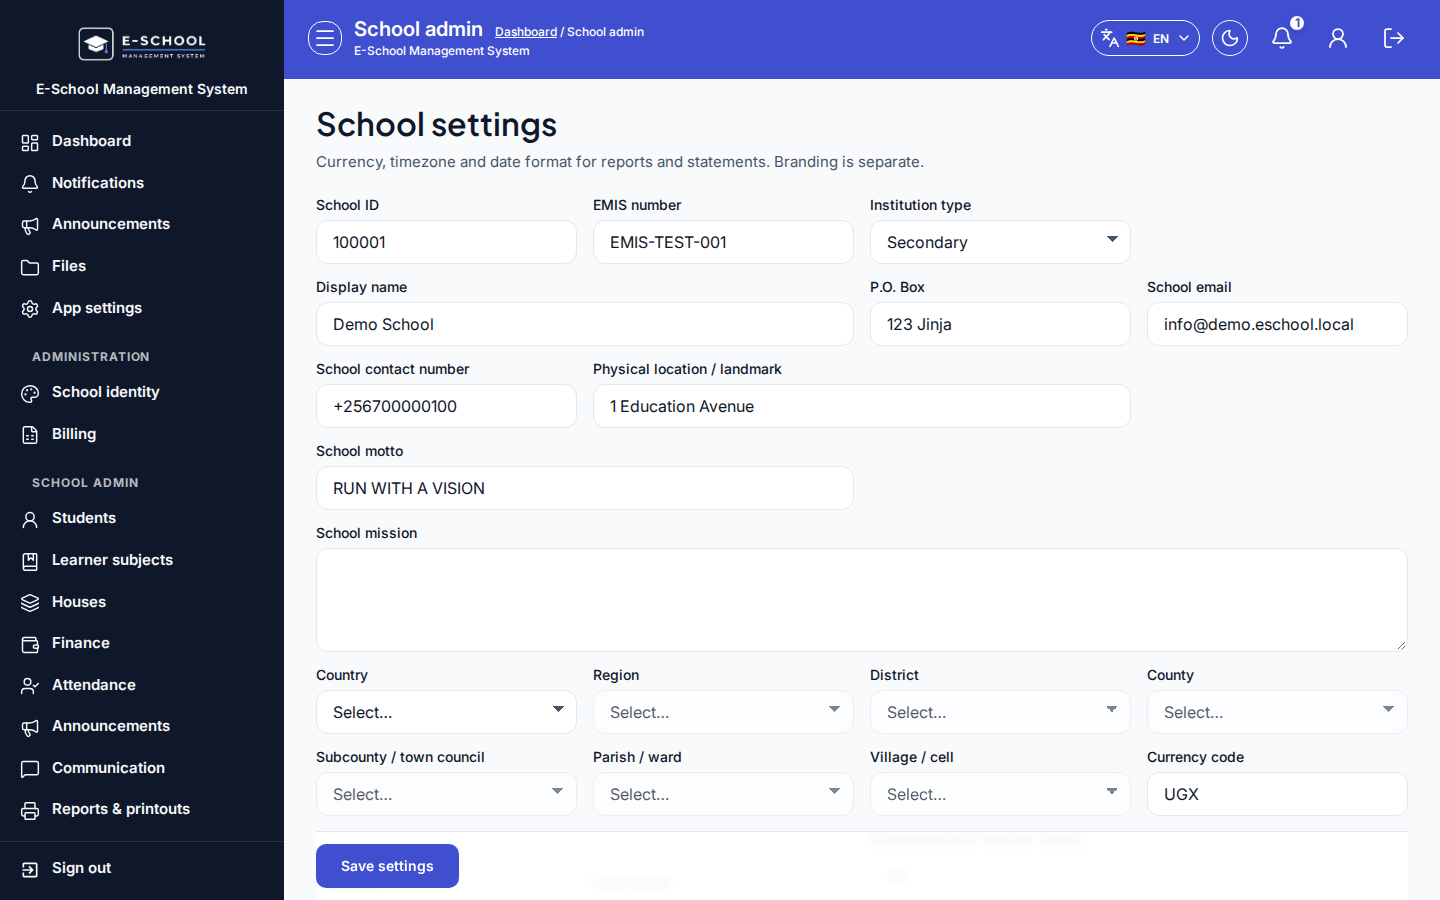Viewport: 1440px width, 900px height.
Task: Expand the Region select box
Action: point(723,712)
